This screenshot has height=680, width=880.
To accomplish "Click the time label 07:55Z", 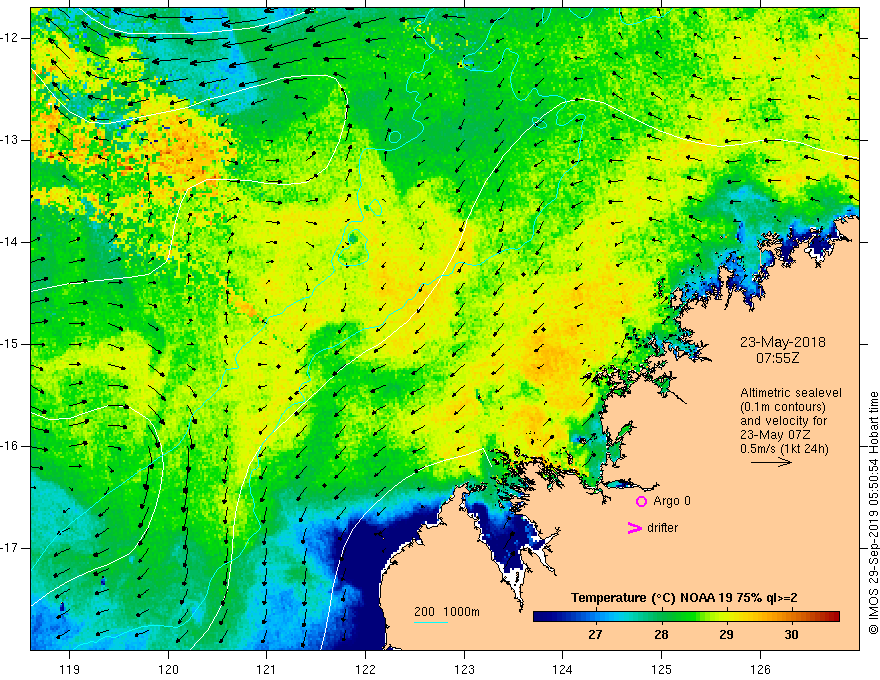I will (778, 357).
